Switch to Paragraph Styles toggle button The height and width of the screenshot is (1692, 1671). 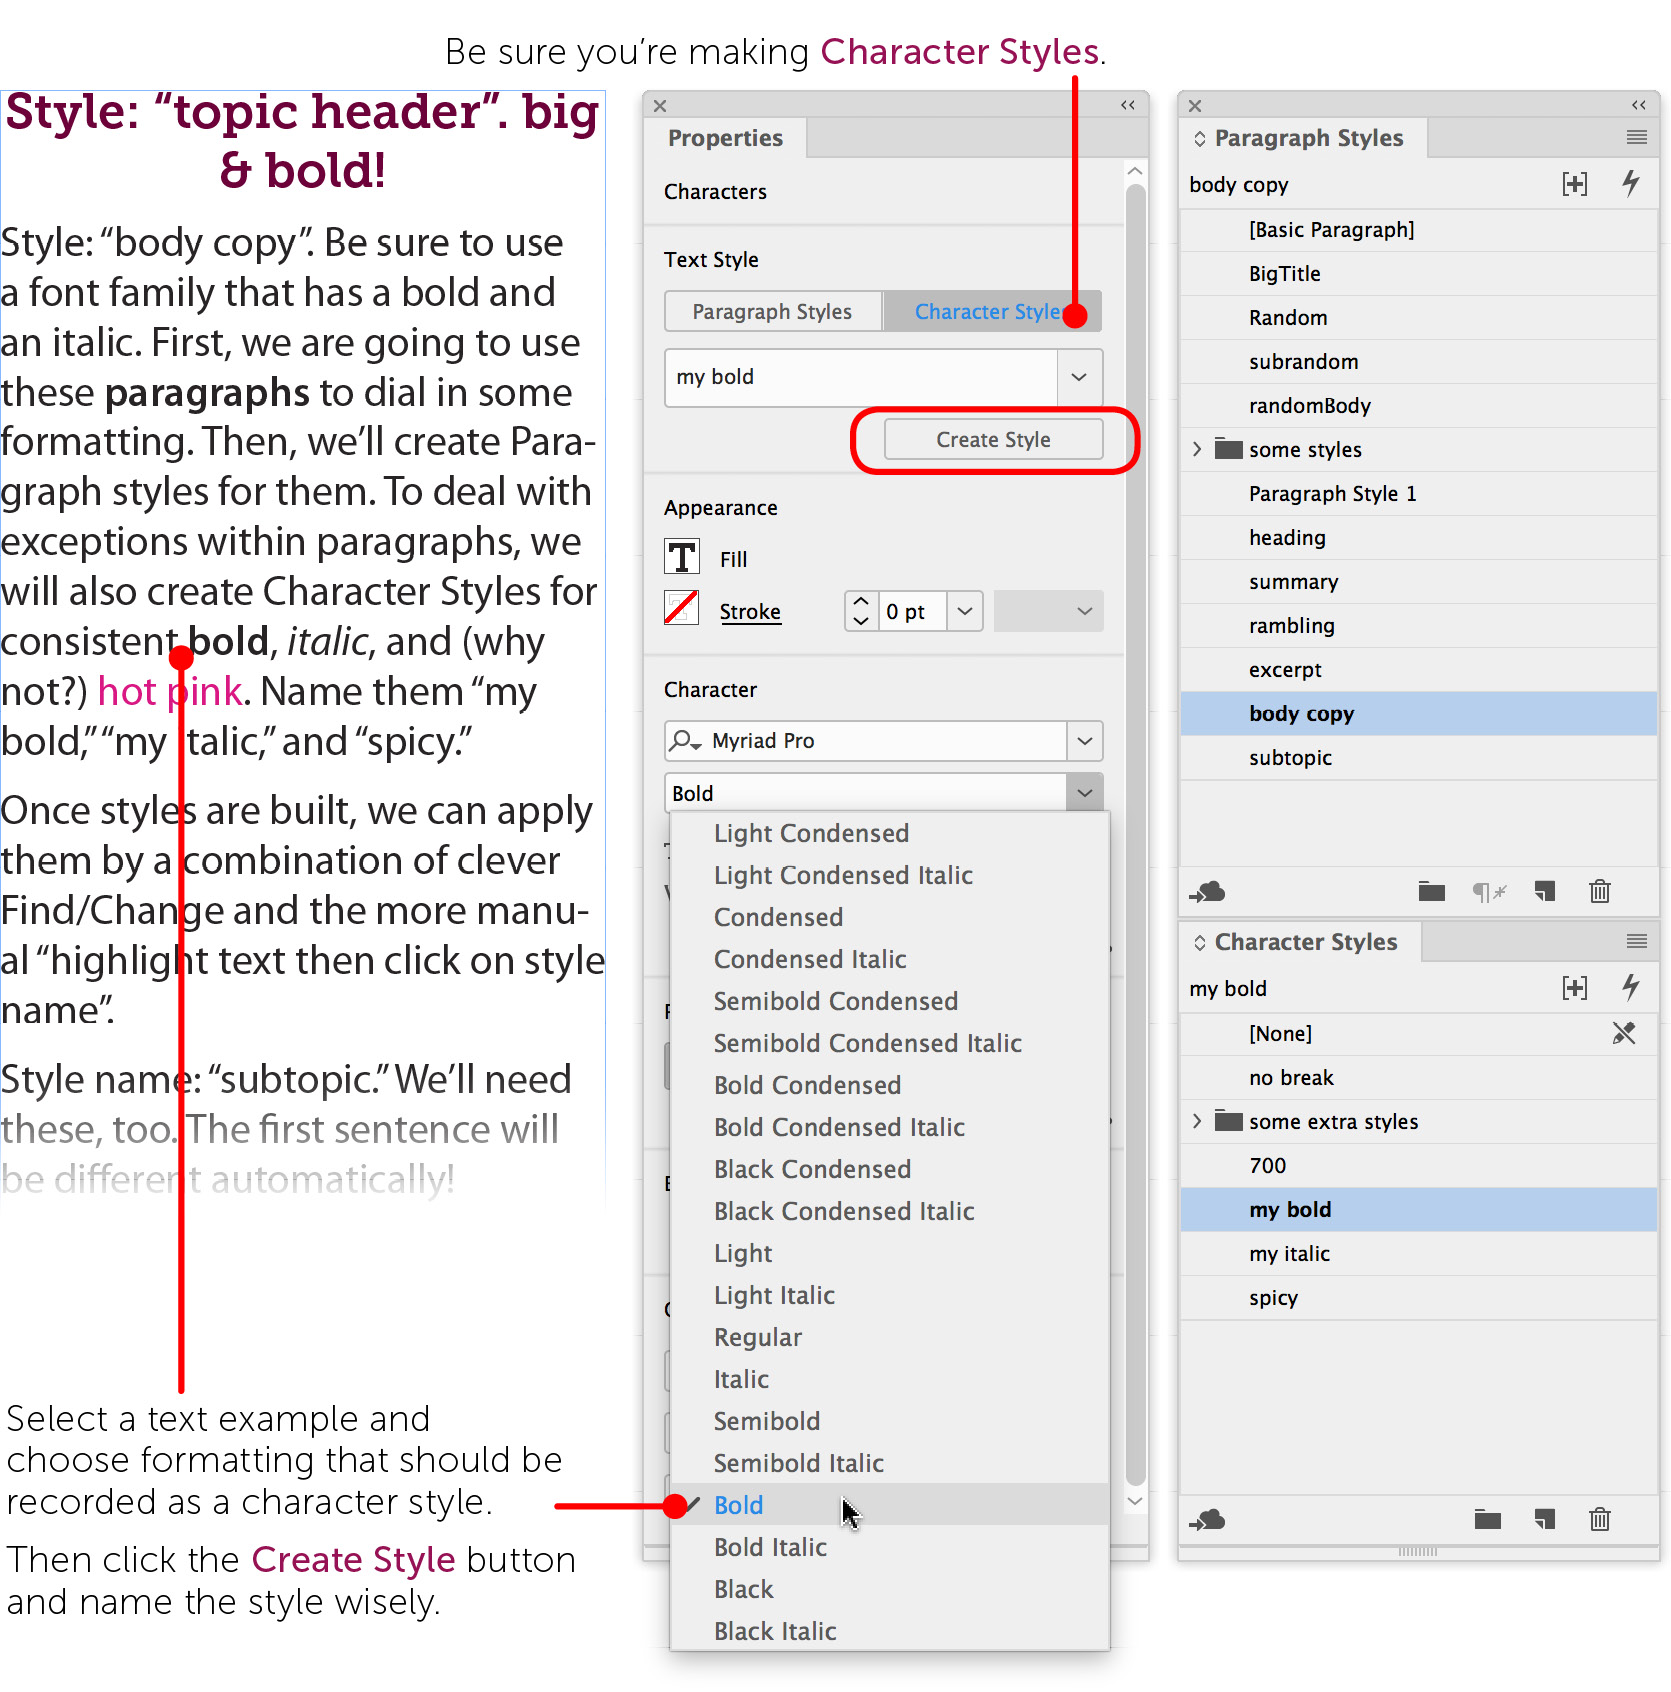point(773,311)
